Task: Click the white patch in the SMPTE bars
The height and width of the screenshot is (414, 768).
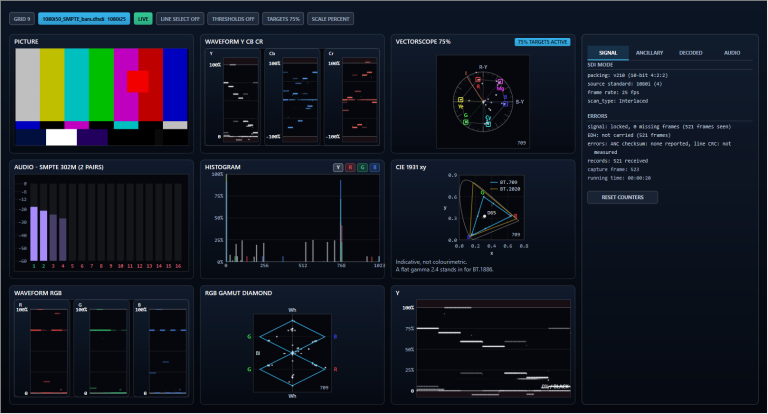Action: 61,137
